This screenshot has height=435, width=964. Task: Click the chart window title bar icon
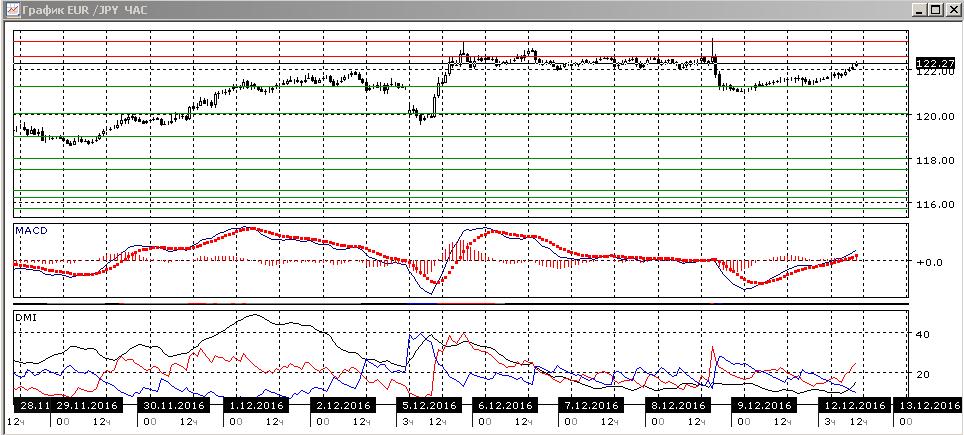coord(11,9)
